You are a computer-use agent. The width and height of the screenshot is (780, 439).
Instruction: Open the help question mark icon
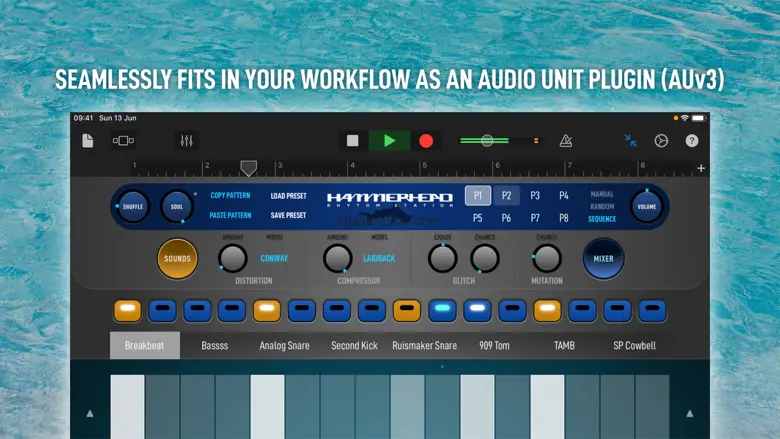[691, 141]
